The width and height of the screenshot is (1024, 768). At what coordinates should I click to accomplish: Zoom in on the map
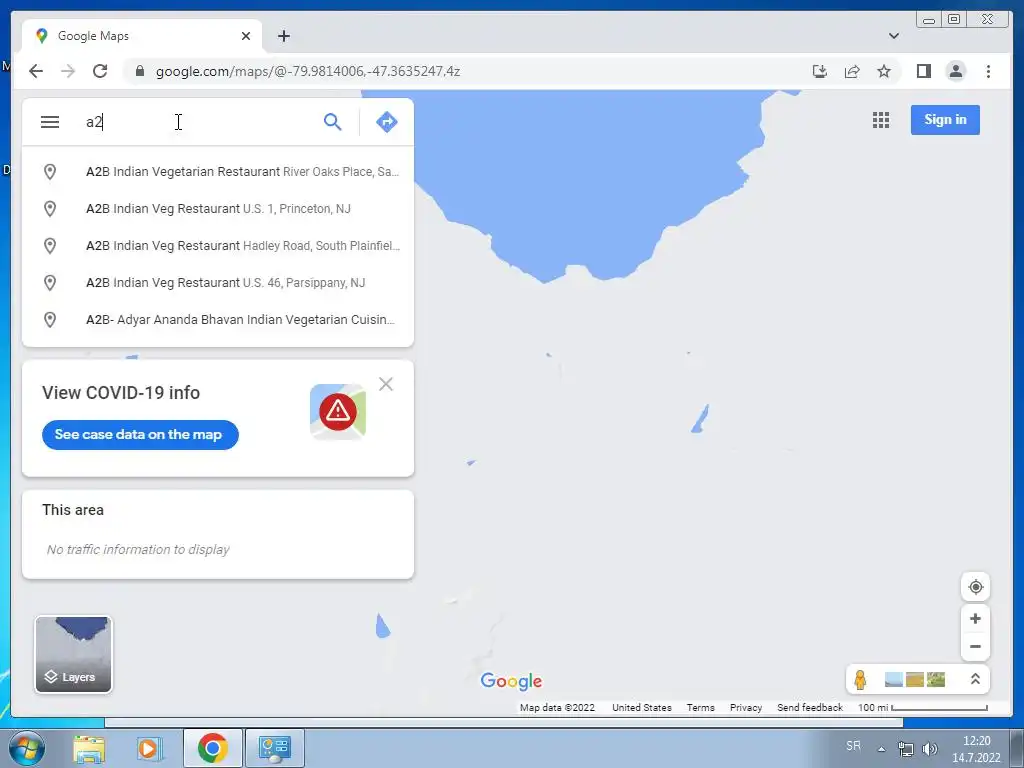[x=975, y=618]
